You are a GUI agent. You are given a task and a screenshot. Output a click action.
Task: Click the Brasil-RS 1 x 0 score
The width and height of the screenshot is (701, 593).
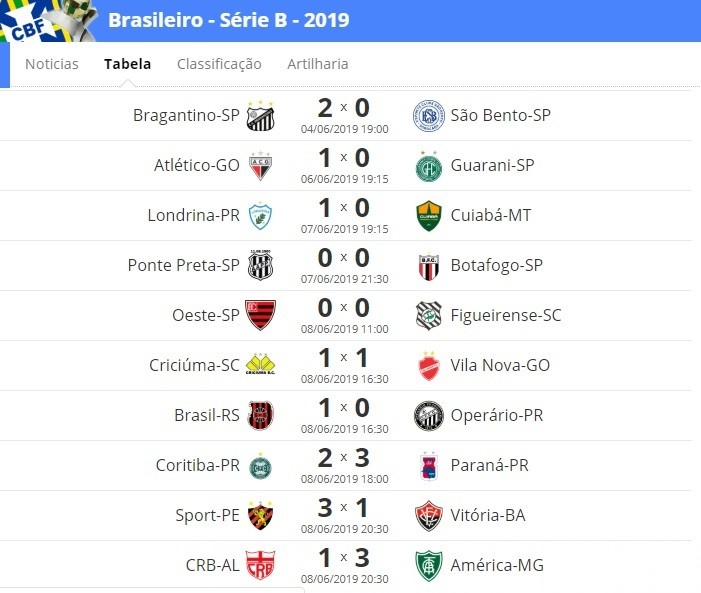pos(344,408)
